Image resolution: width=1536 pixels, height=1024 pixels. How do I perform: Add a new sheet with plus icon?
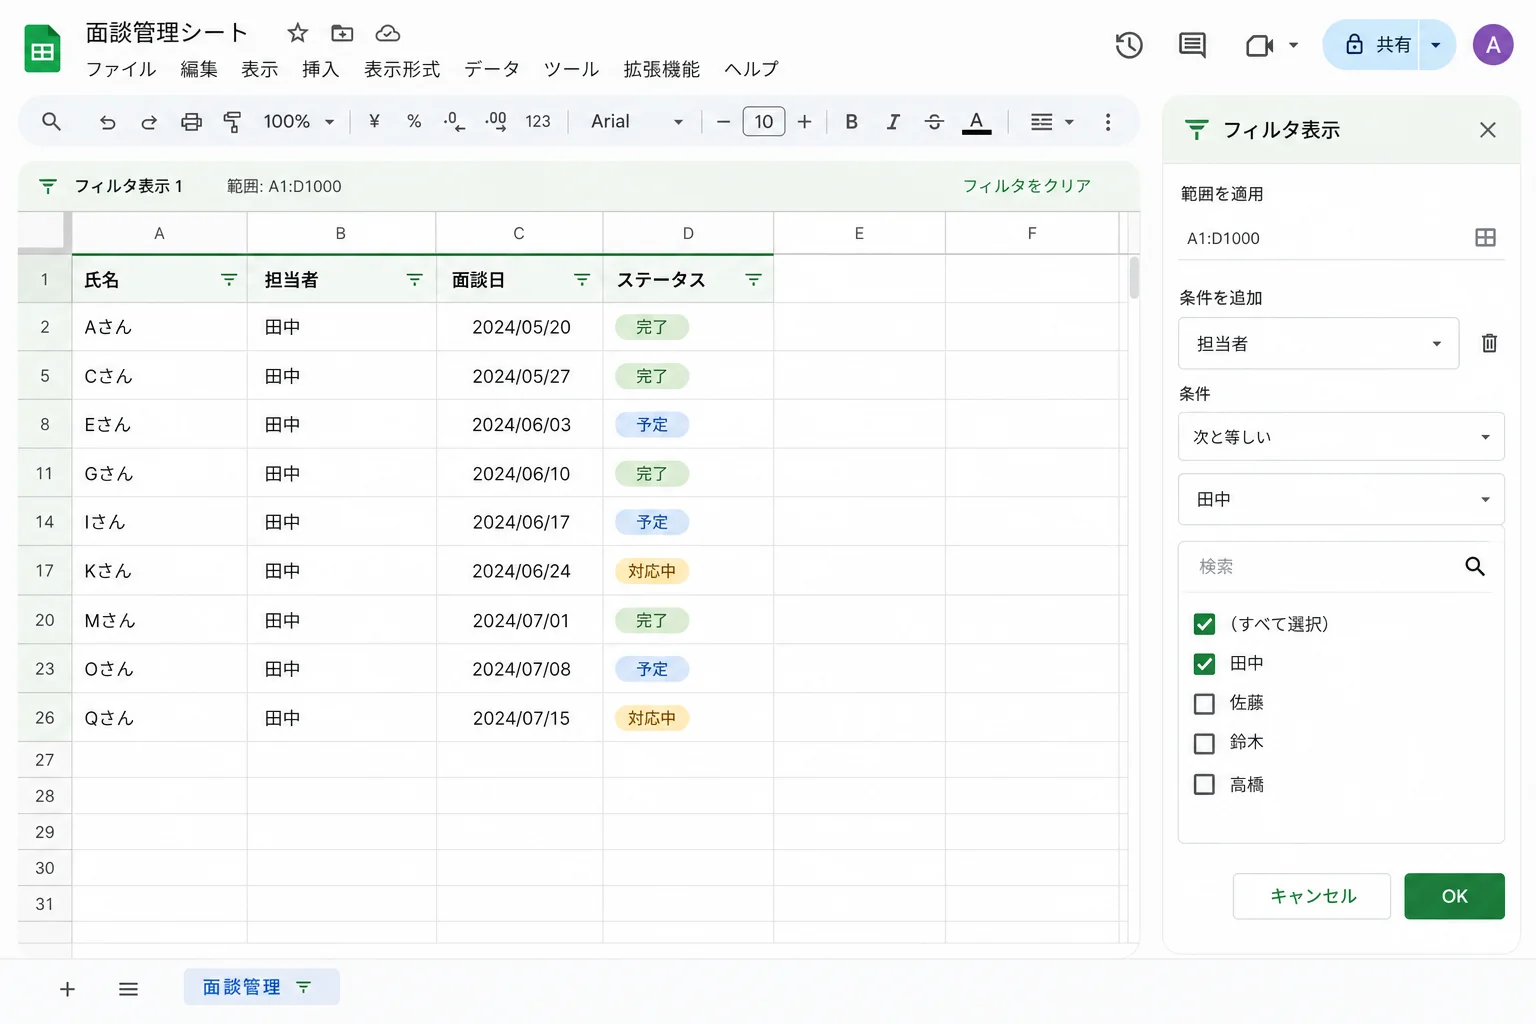(x=67, y=989)
